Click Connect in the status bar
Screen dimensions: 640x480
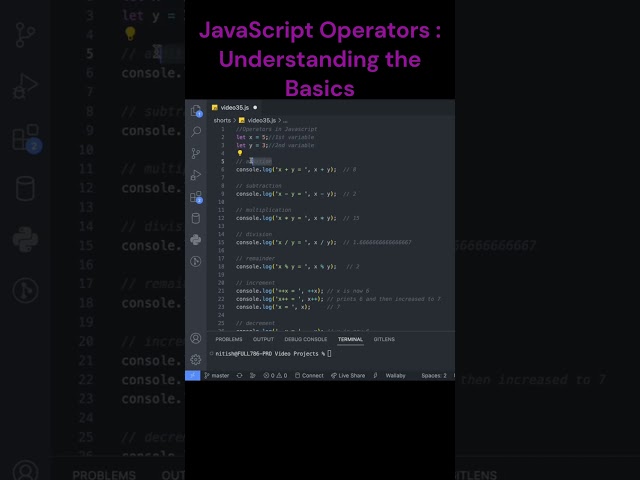(309, 376)
